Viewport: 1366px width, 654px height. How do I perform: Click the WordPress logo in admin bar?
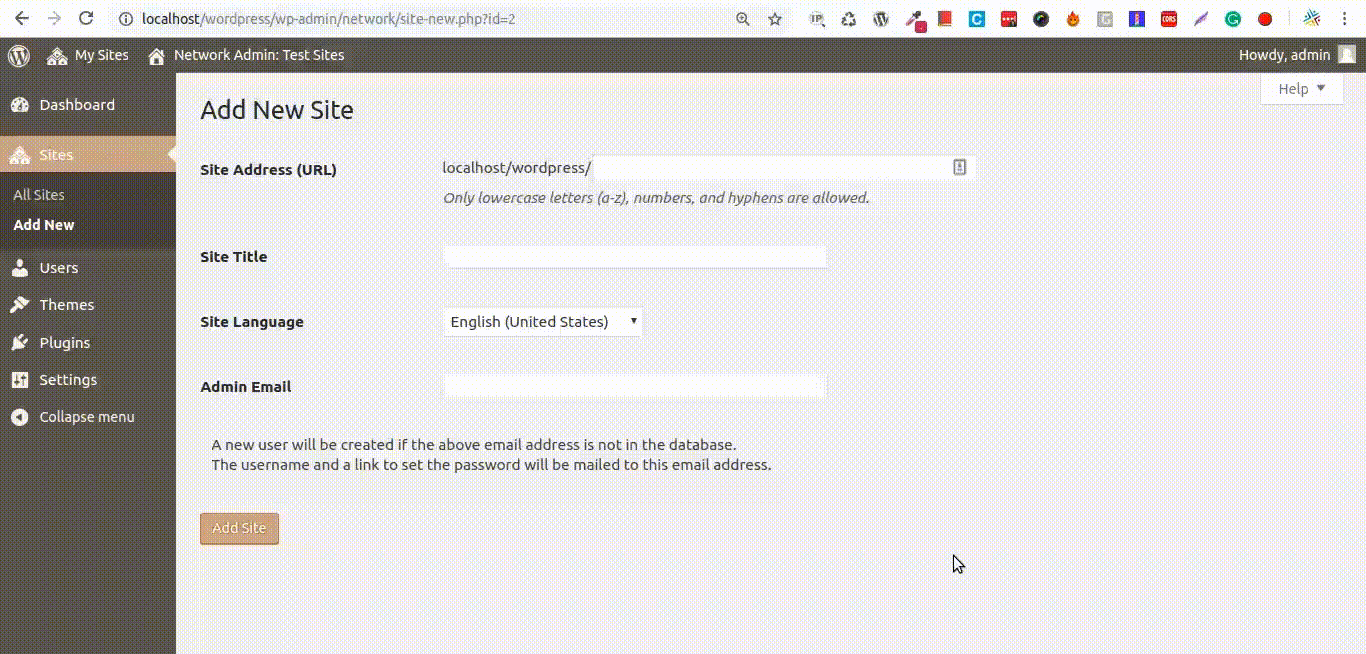(x=19, y=55)
